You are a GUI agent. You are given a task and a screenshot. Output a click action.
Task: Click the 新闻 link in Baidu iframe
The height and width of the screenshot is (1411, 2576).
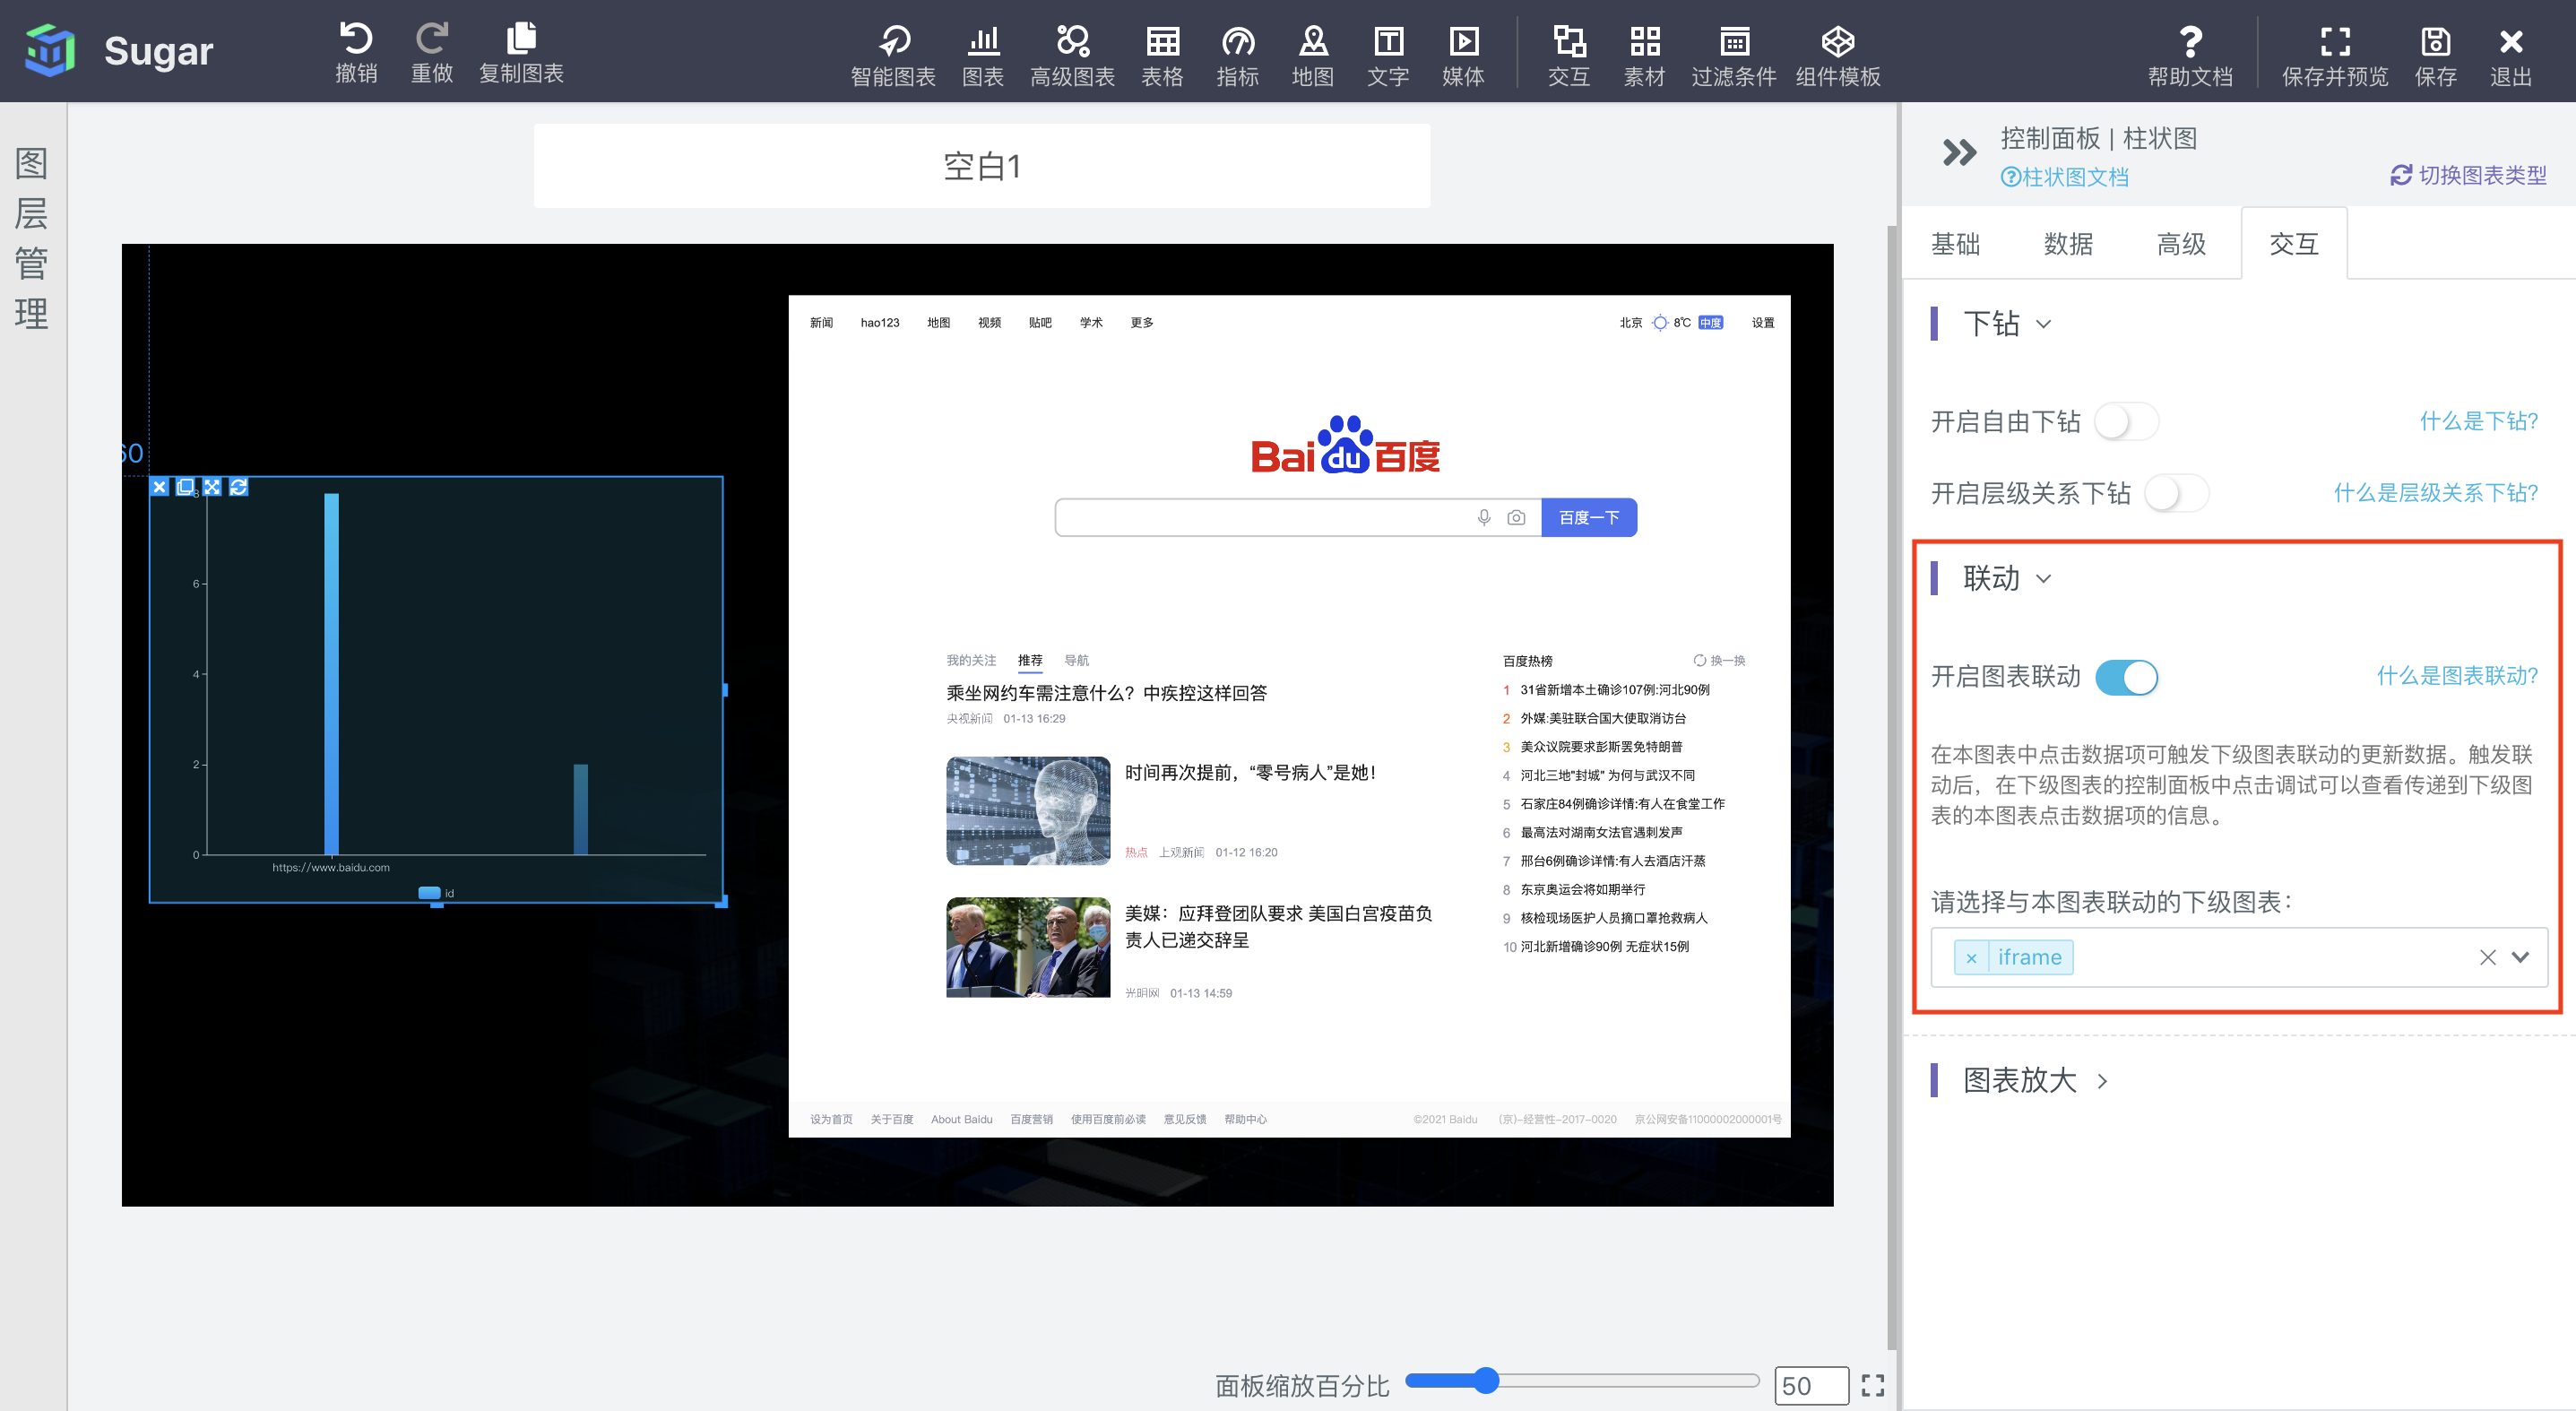(821, 322)
